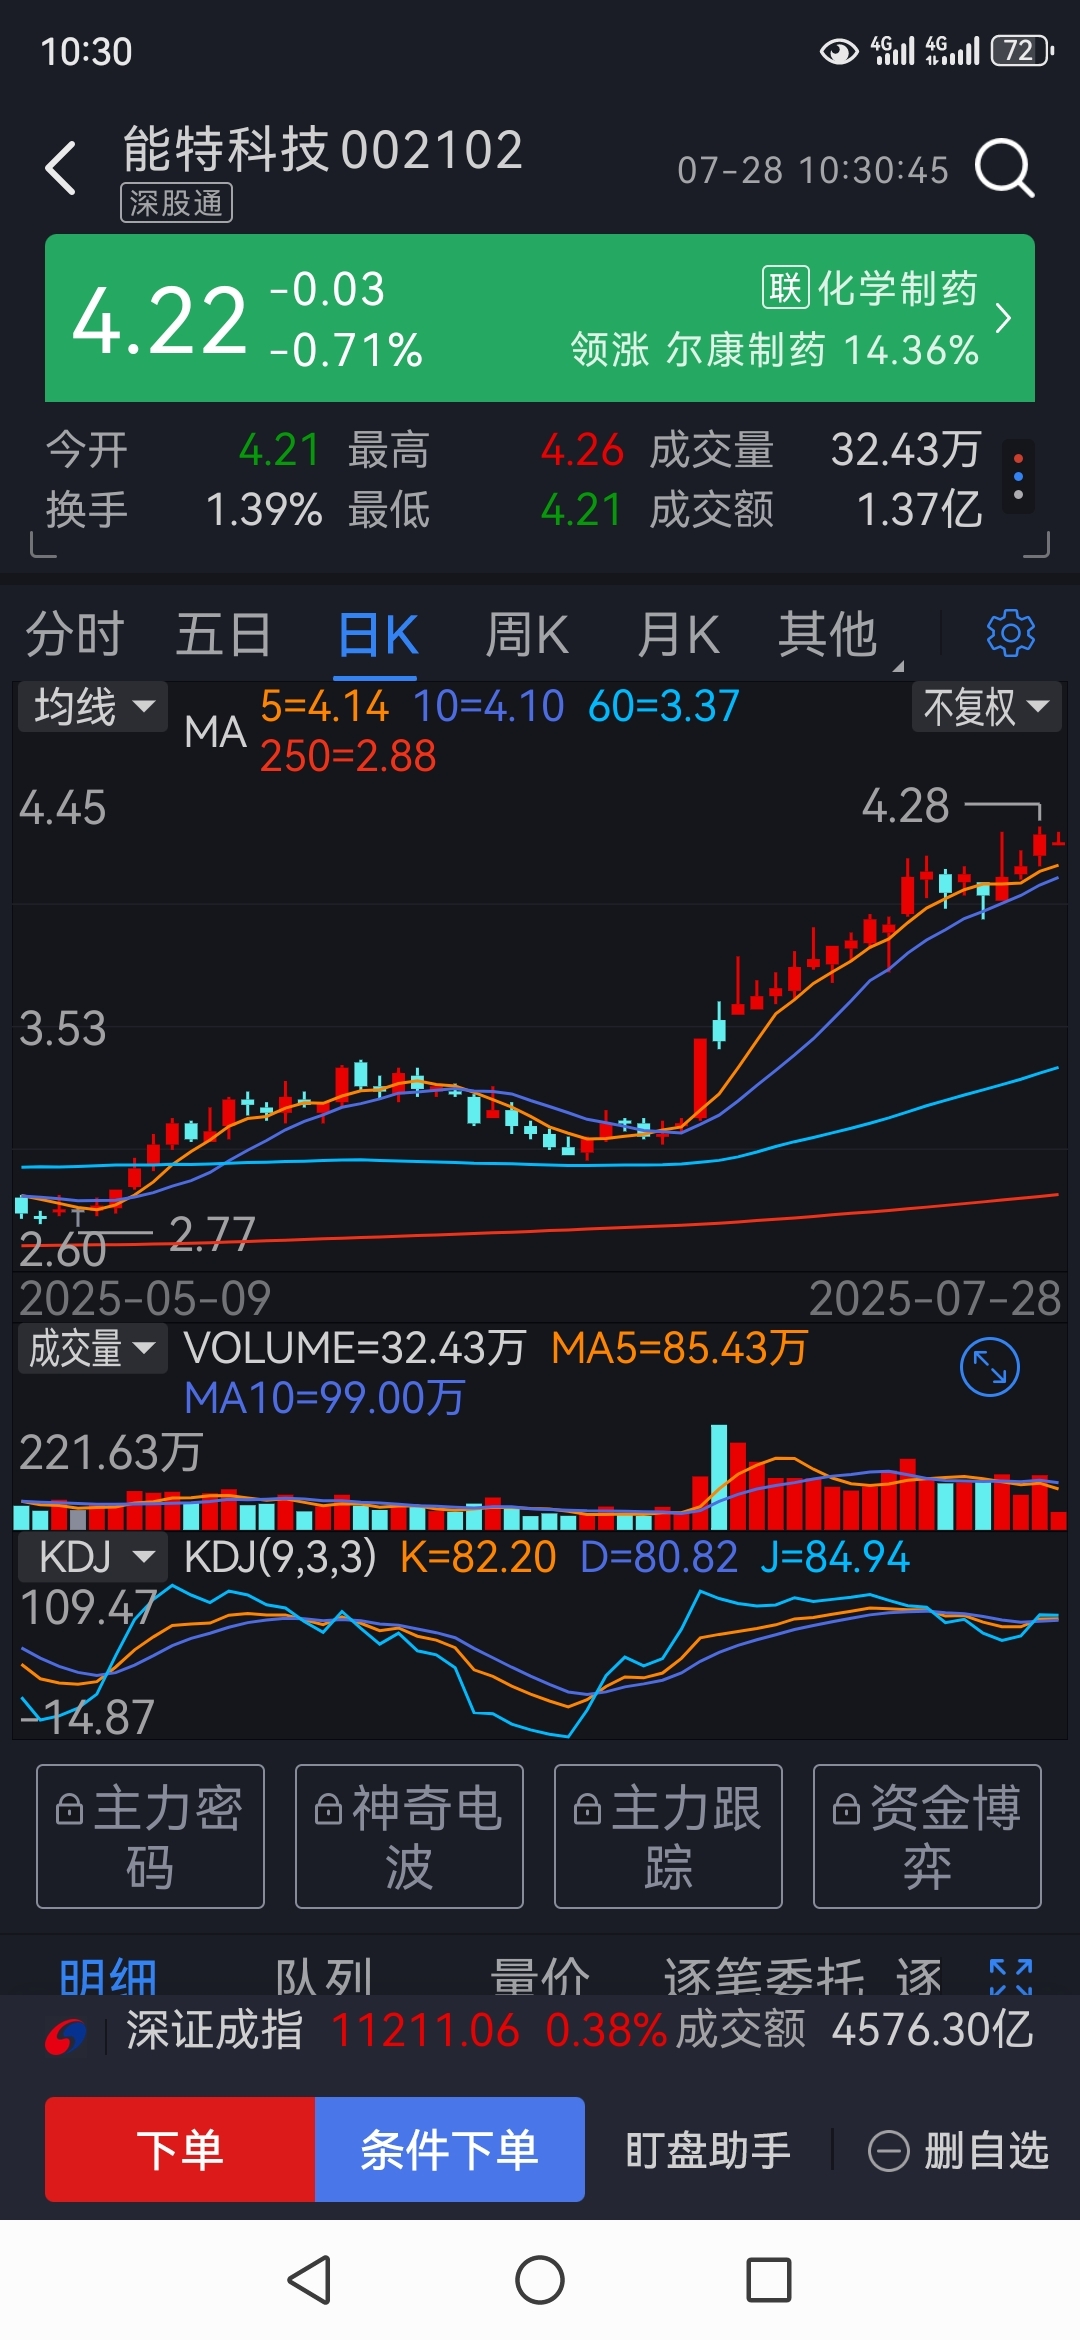
Task: Tap the KDJ J=84.94 value
Action: tap(835, 1557)
